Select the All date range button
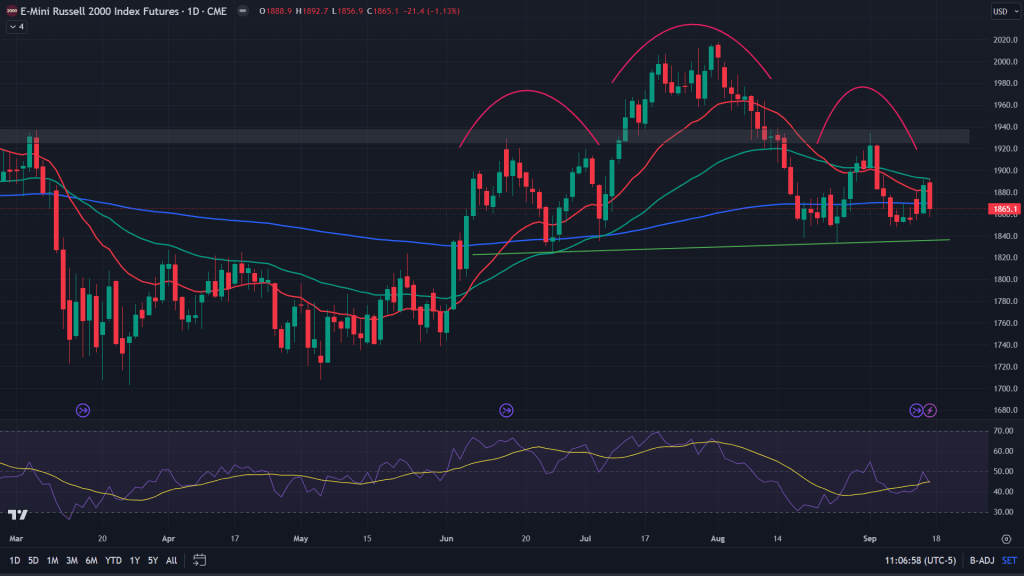1024x576 pixels. click(172, 559)
